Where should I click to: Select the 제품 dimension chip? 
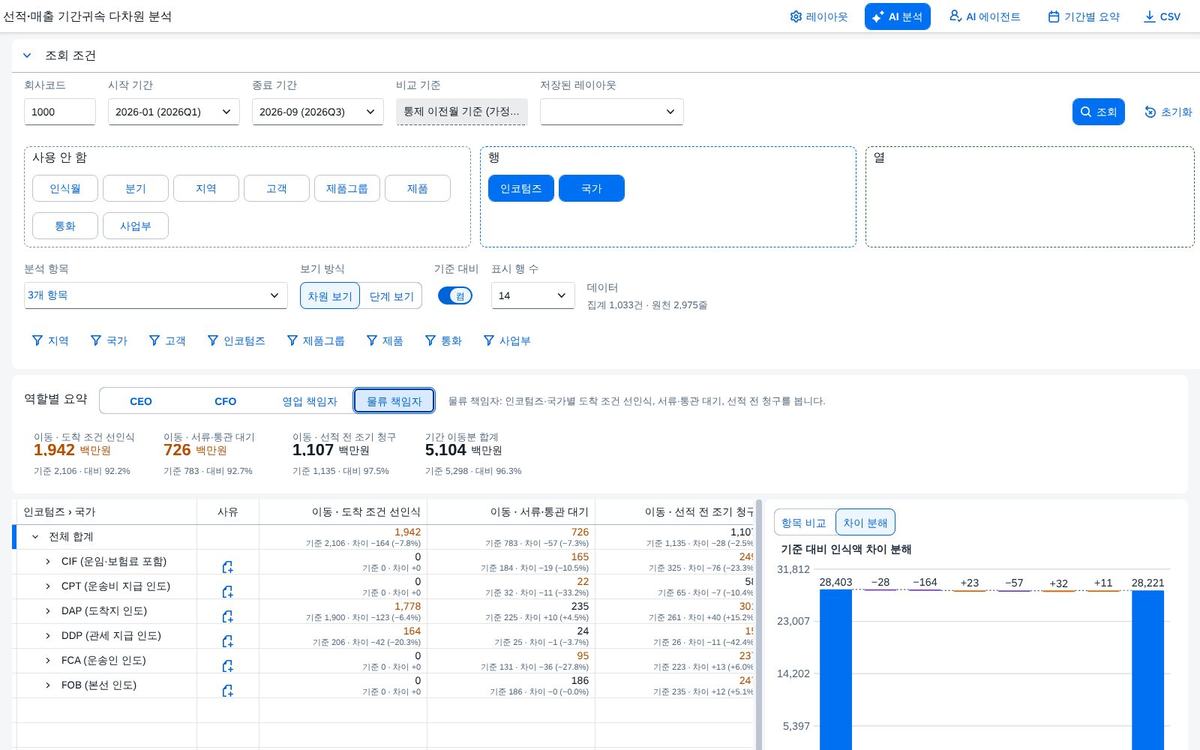coord(417,188)
